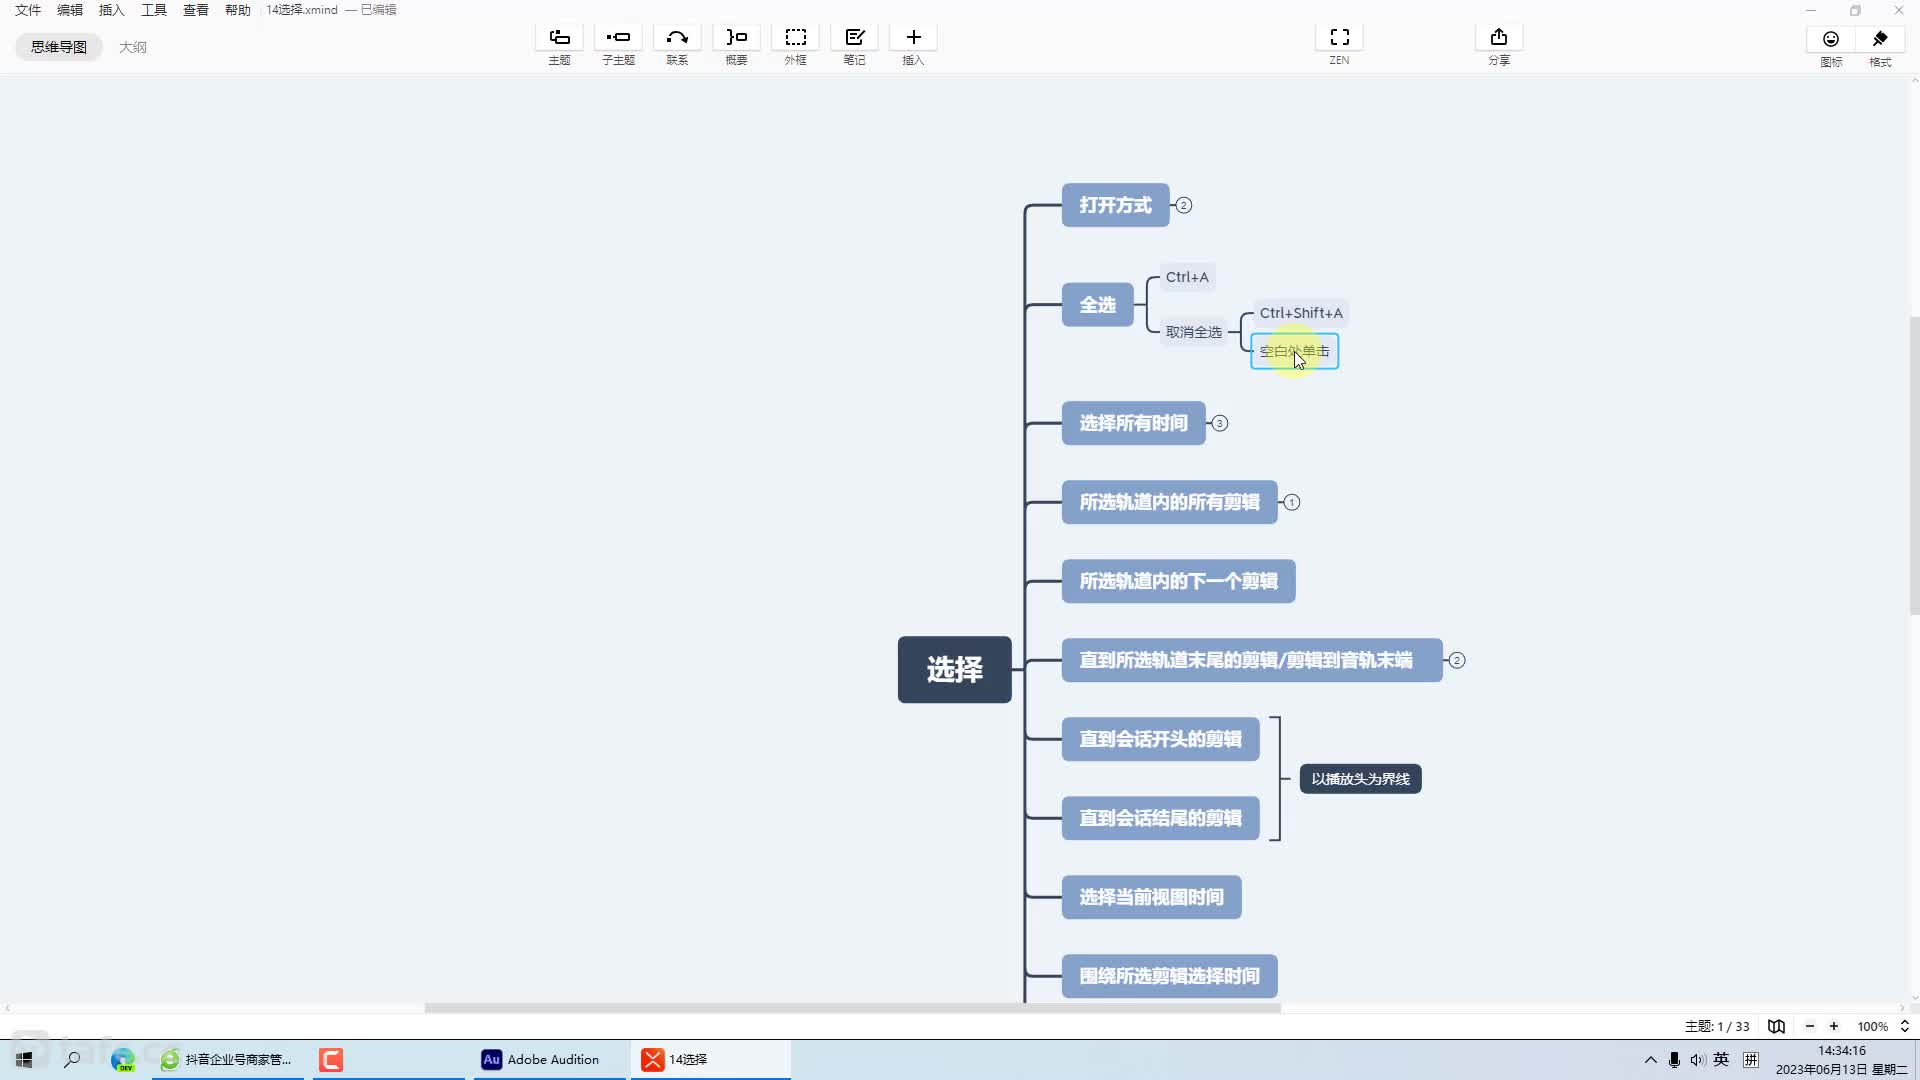Screen dimensions: 1920x1080
Task: Click the Topic (主题) toolbar icon
Action: click(x=559, y=38)
